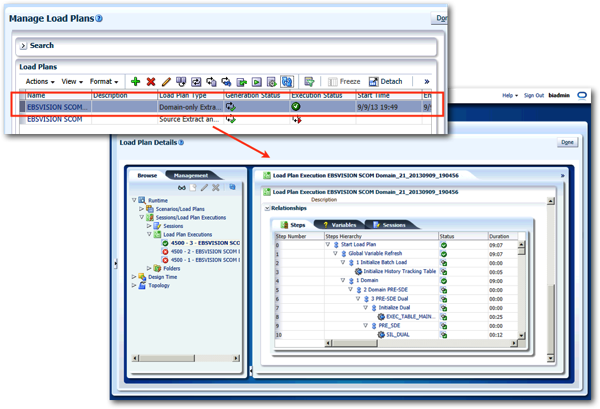Open the Actions menu
This screenshot has width=600, height=409.
[x=40, y=81]
